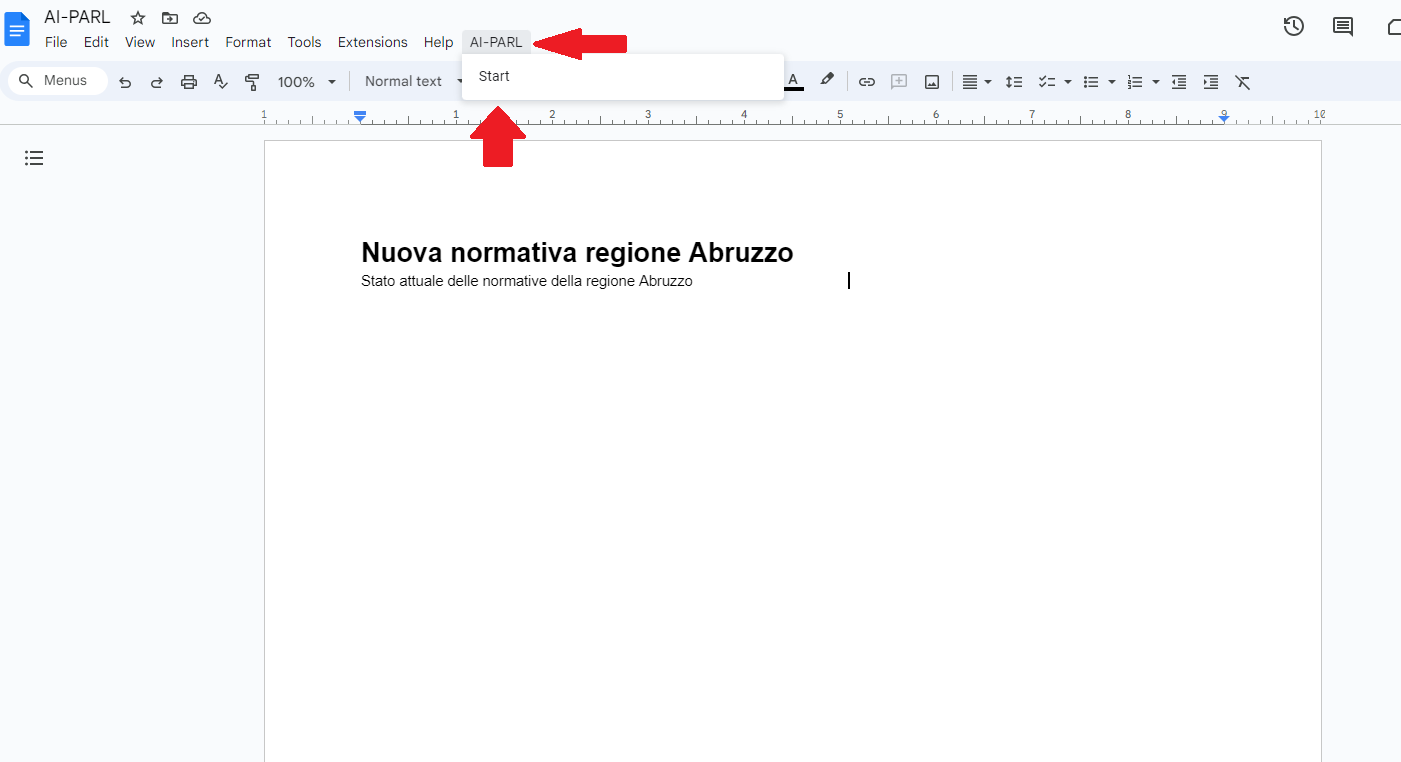This screenshot has height=762, width=1401.
Task: Star the AI-PARL document
Action: (138, 18)
